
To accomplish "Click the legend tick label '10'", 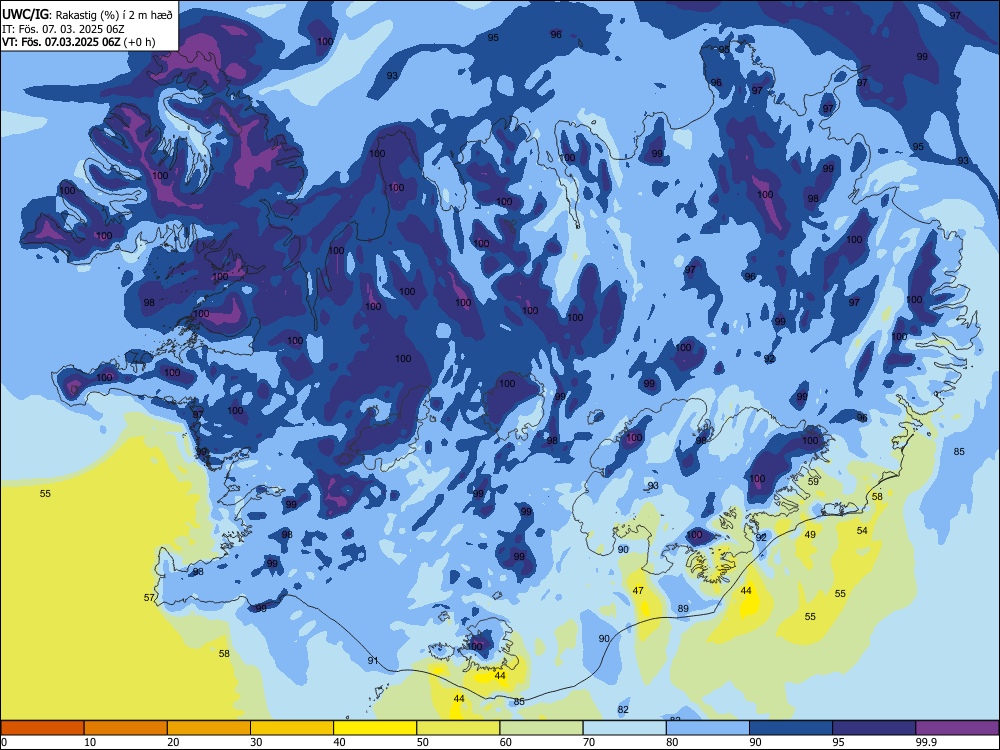I will (x=90, y=742).
